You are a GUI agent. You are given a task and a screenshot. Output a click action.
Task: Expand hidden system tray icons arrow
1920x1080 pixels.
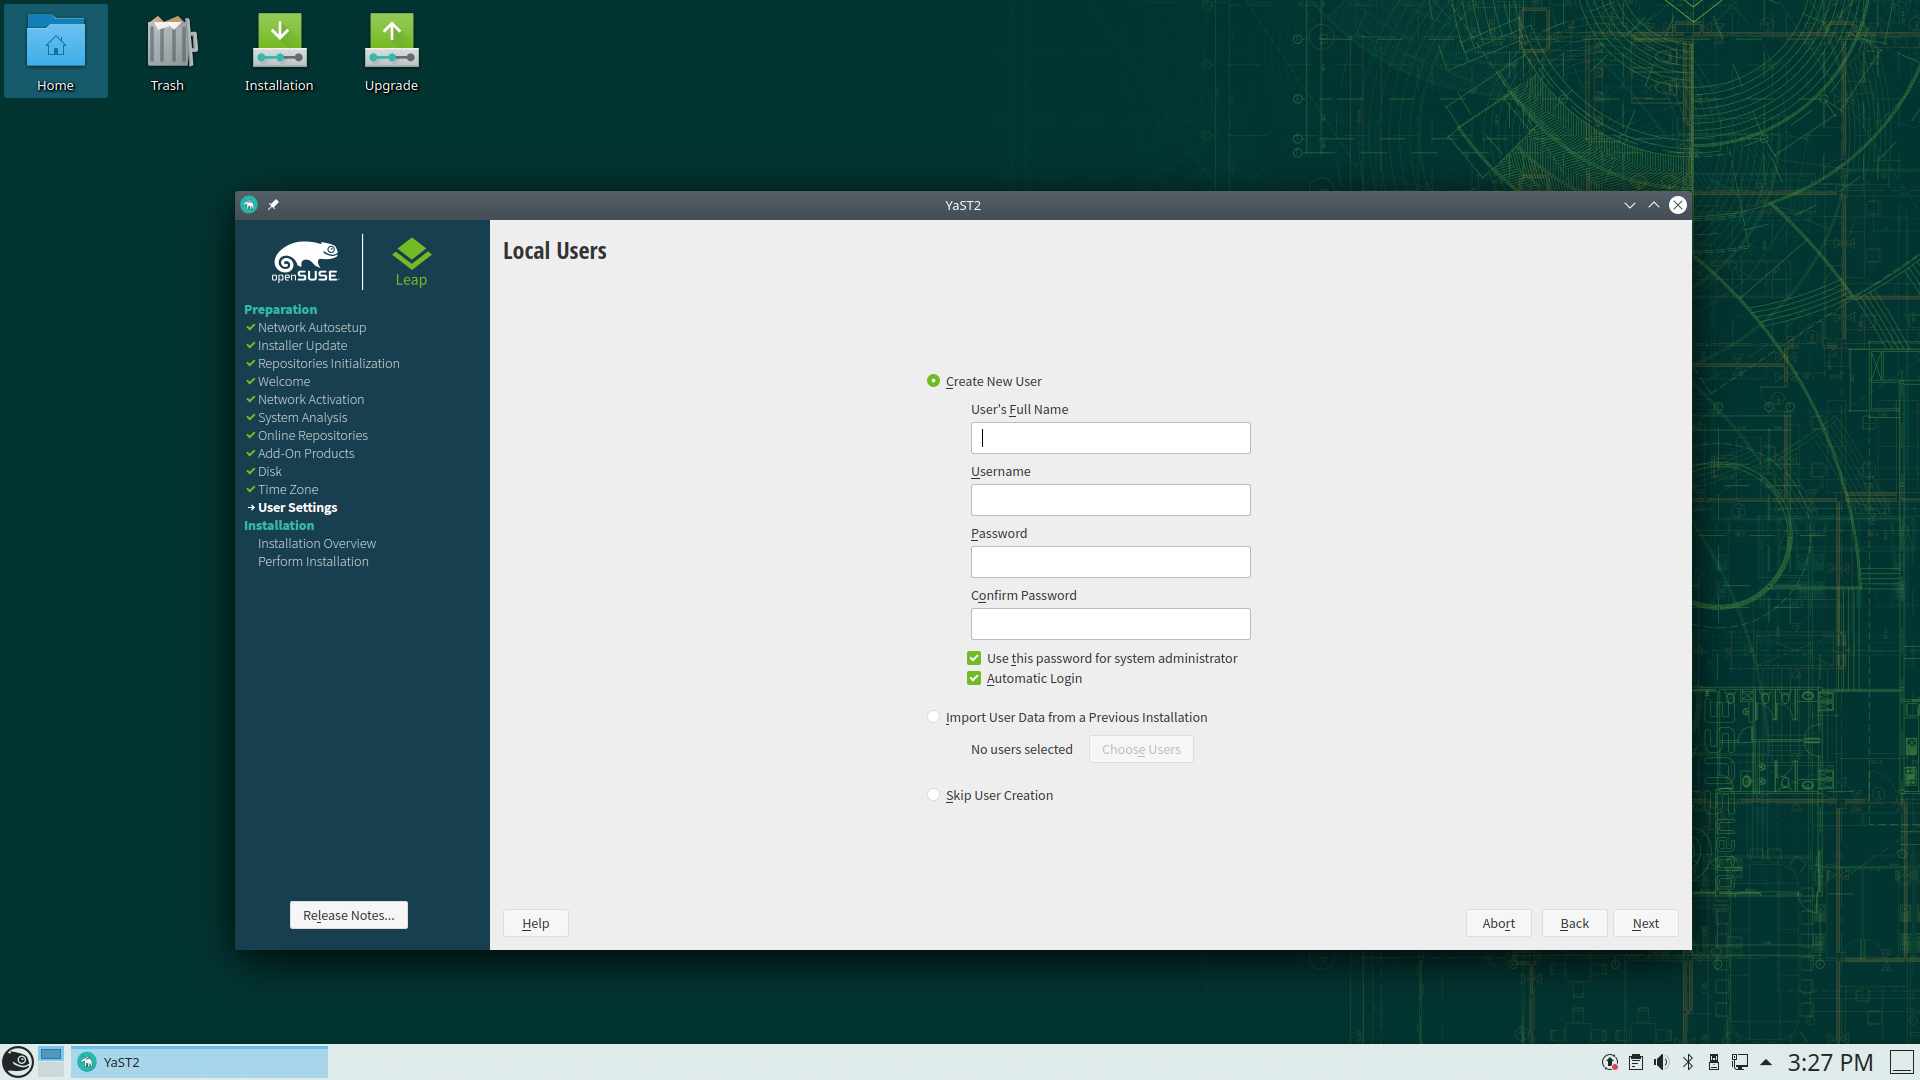click(x=1766, y=1062)
